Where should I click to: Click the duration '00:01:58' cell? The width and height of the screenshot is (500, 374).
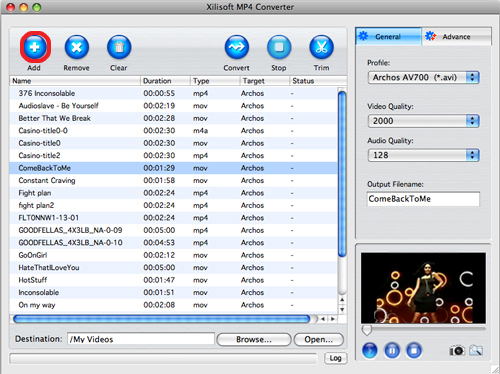(159, 180)
